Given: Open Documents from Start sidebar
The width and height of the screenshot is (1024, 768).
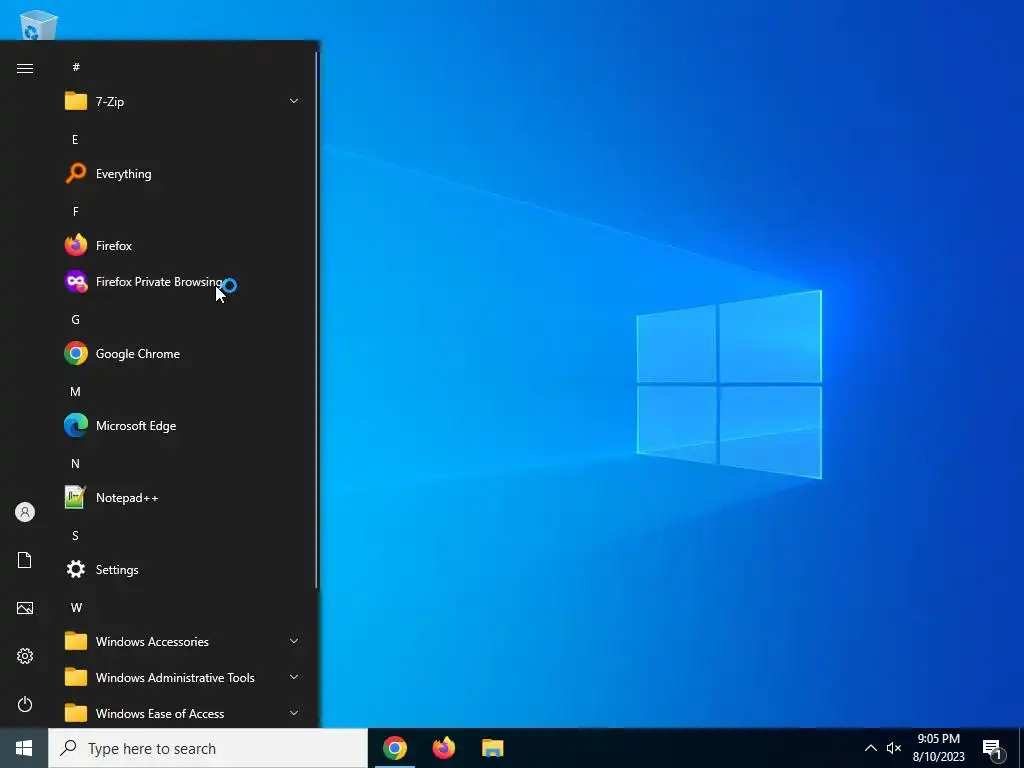Looking at the screenshot, I should click(25, 560).
